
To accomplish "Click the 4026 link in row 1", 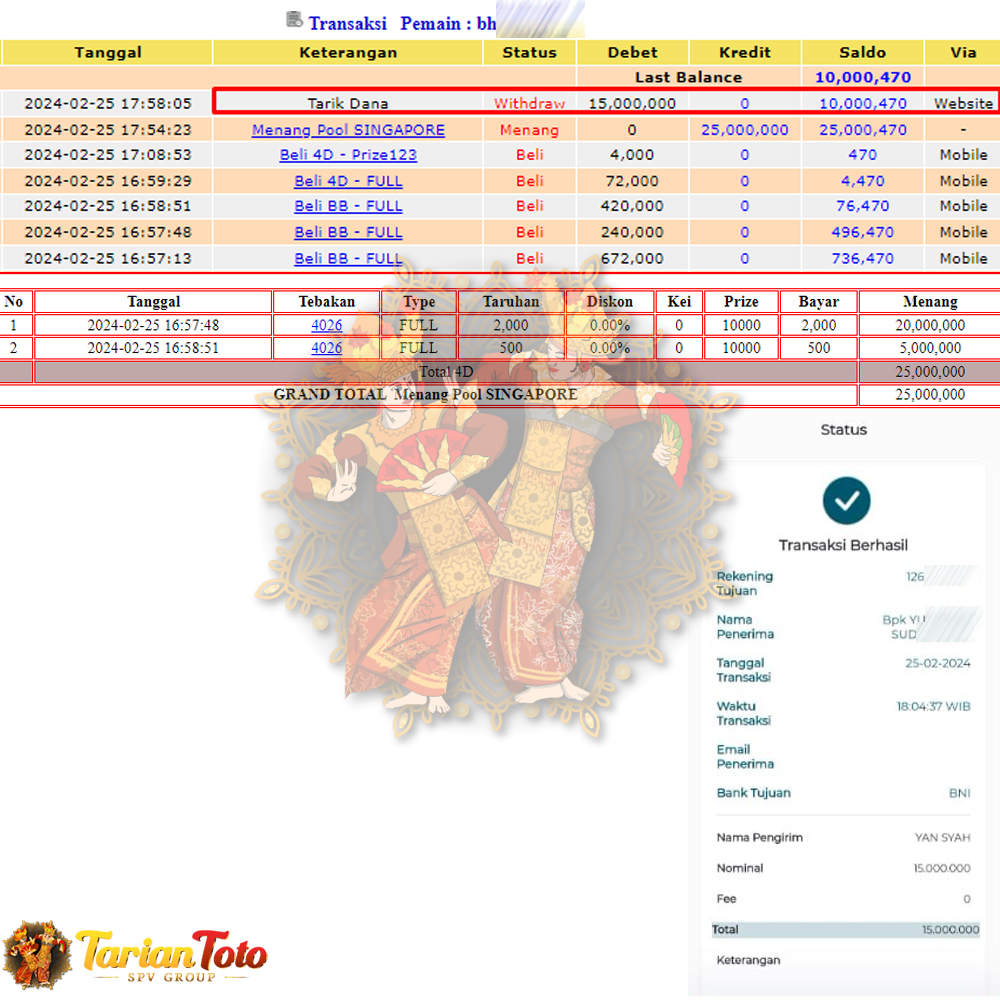I will 326,325.
